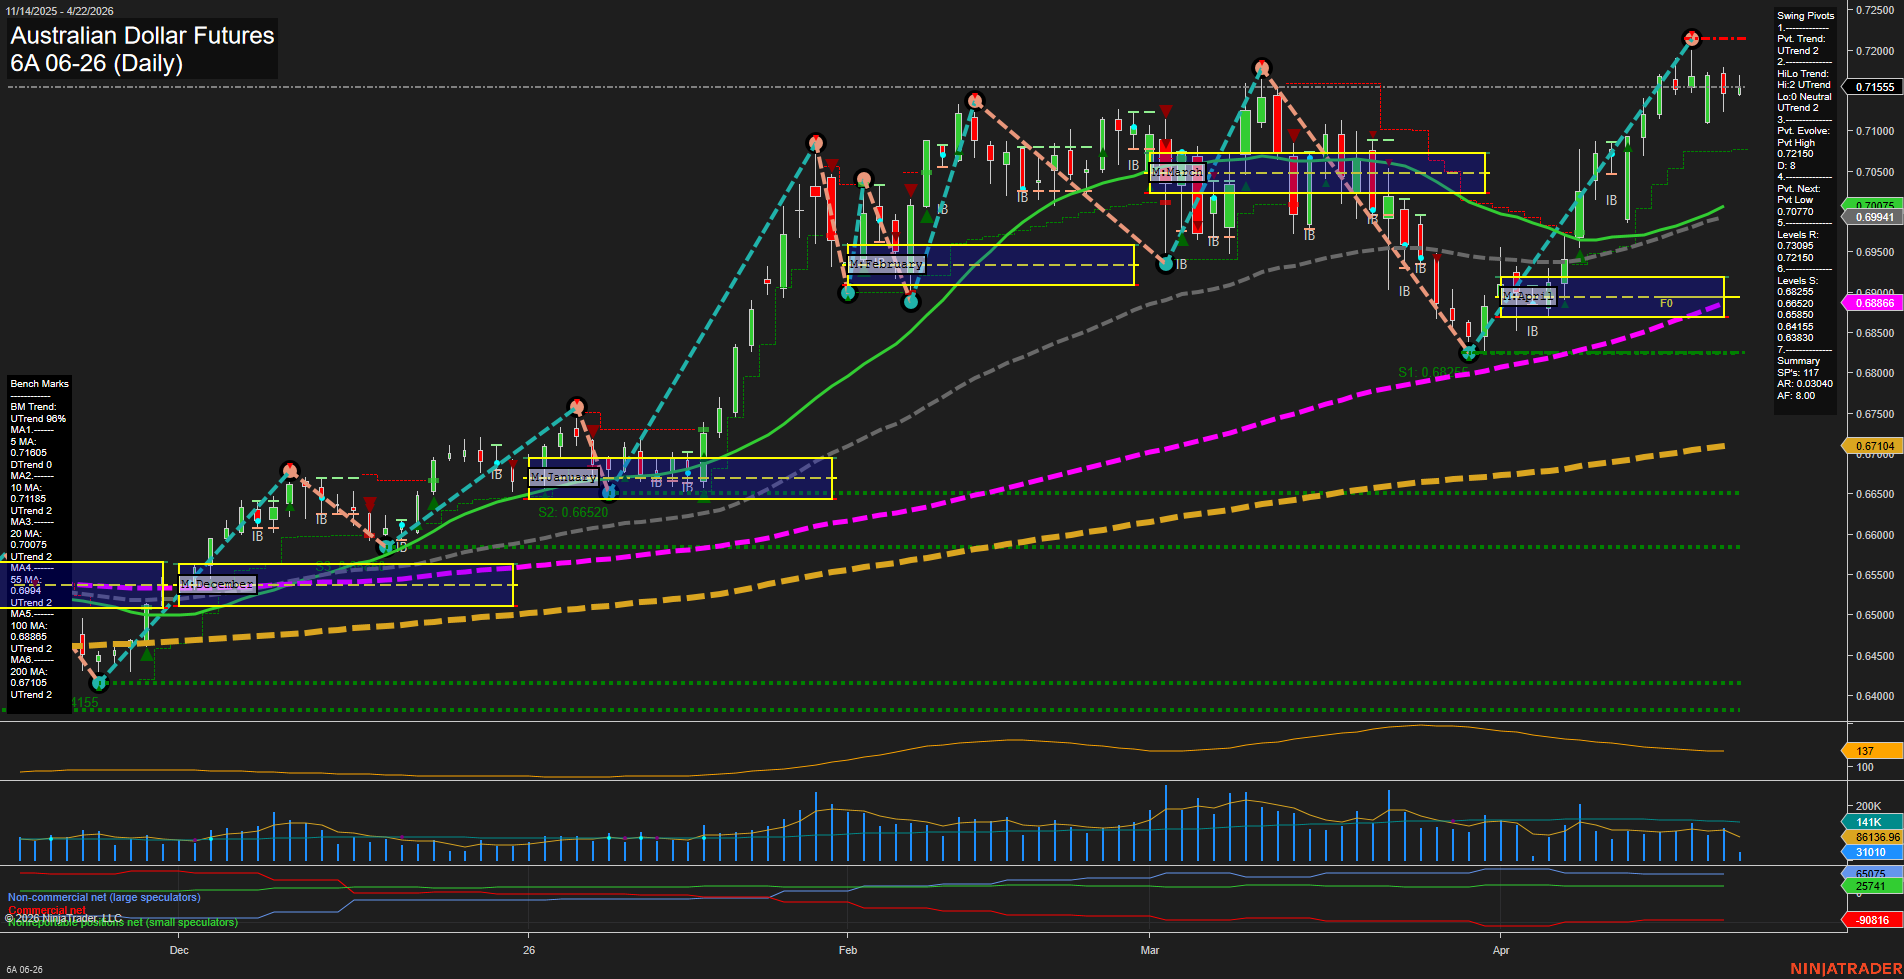Screen dimensions: 1904x979
Task: Click the Australian Dollar Futures chart title
Action: pyautogui.click(x=140, y=36)
